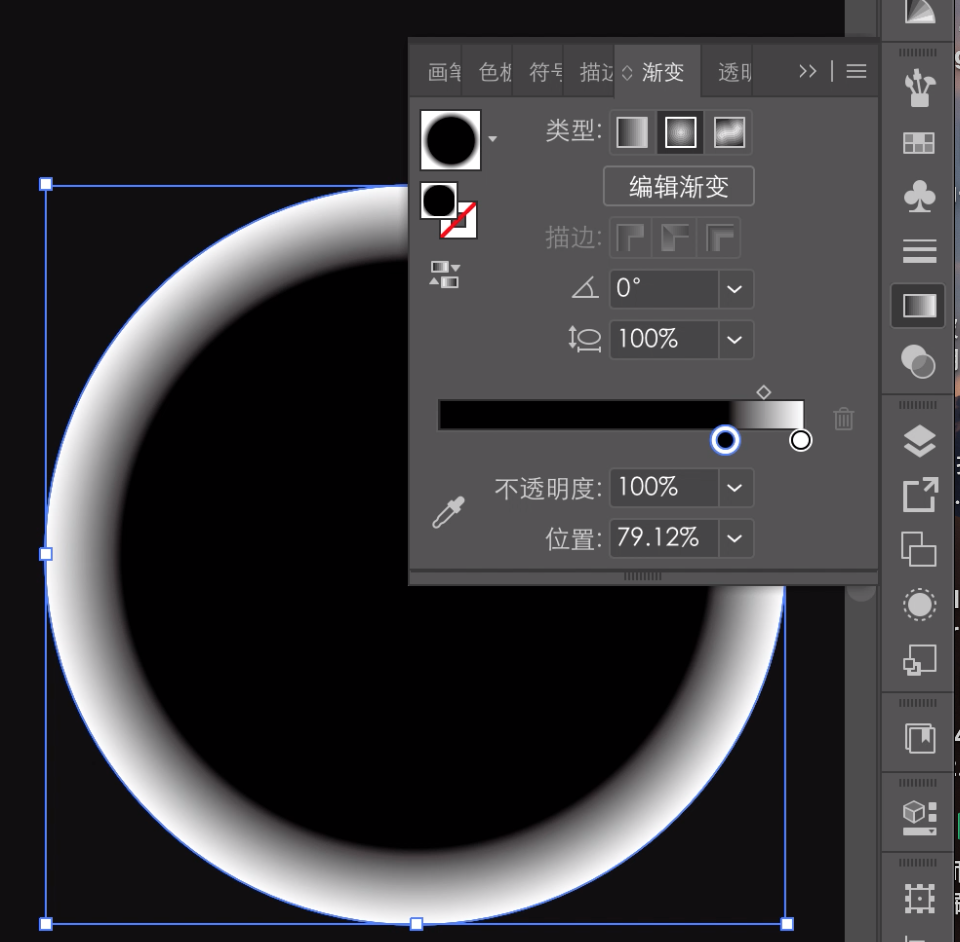Click the 编辑渐变 button
Viewport: 960px width, 942px height.
tap(678, 186)
